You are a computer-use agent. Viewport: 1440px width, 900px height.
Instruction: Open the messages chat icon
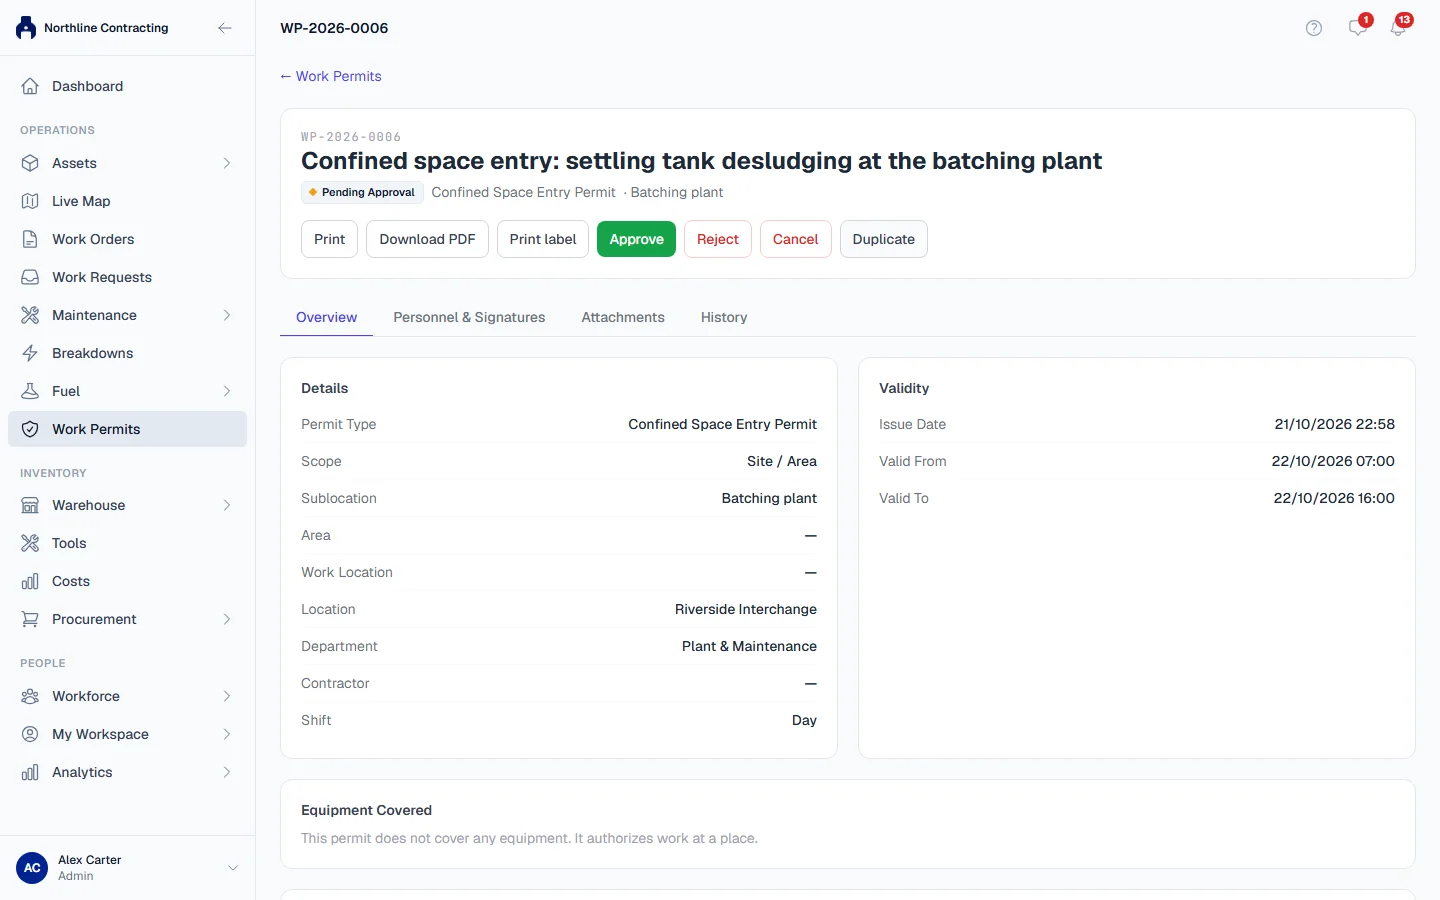[x=1357, y=28]
